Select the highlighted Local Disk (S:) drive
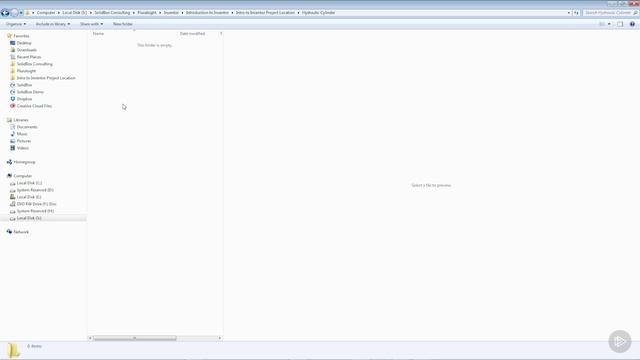 coord(29,218)
